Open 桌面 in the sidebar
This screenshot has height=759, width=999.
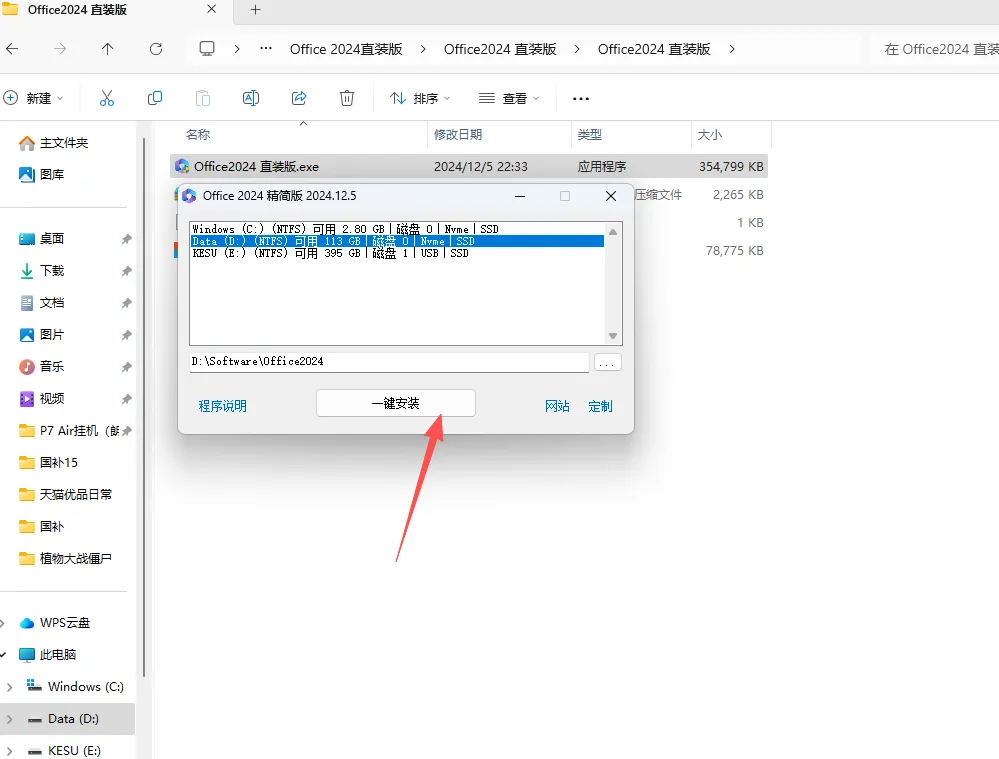42,239
